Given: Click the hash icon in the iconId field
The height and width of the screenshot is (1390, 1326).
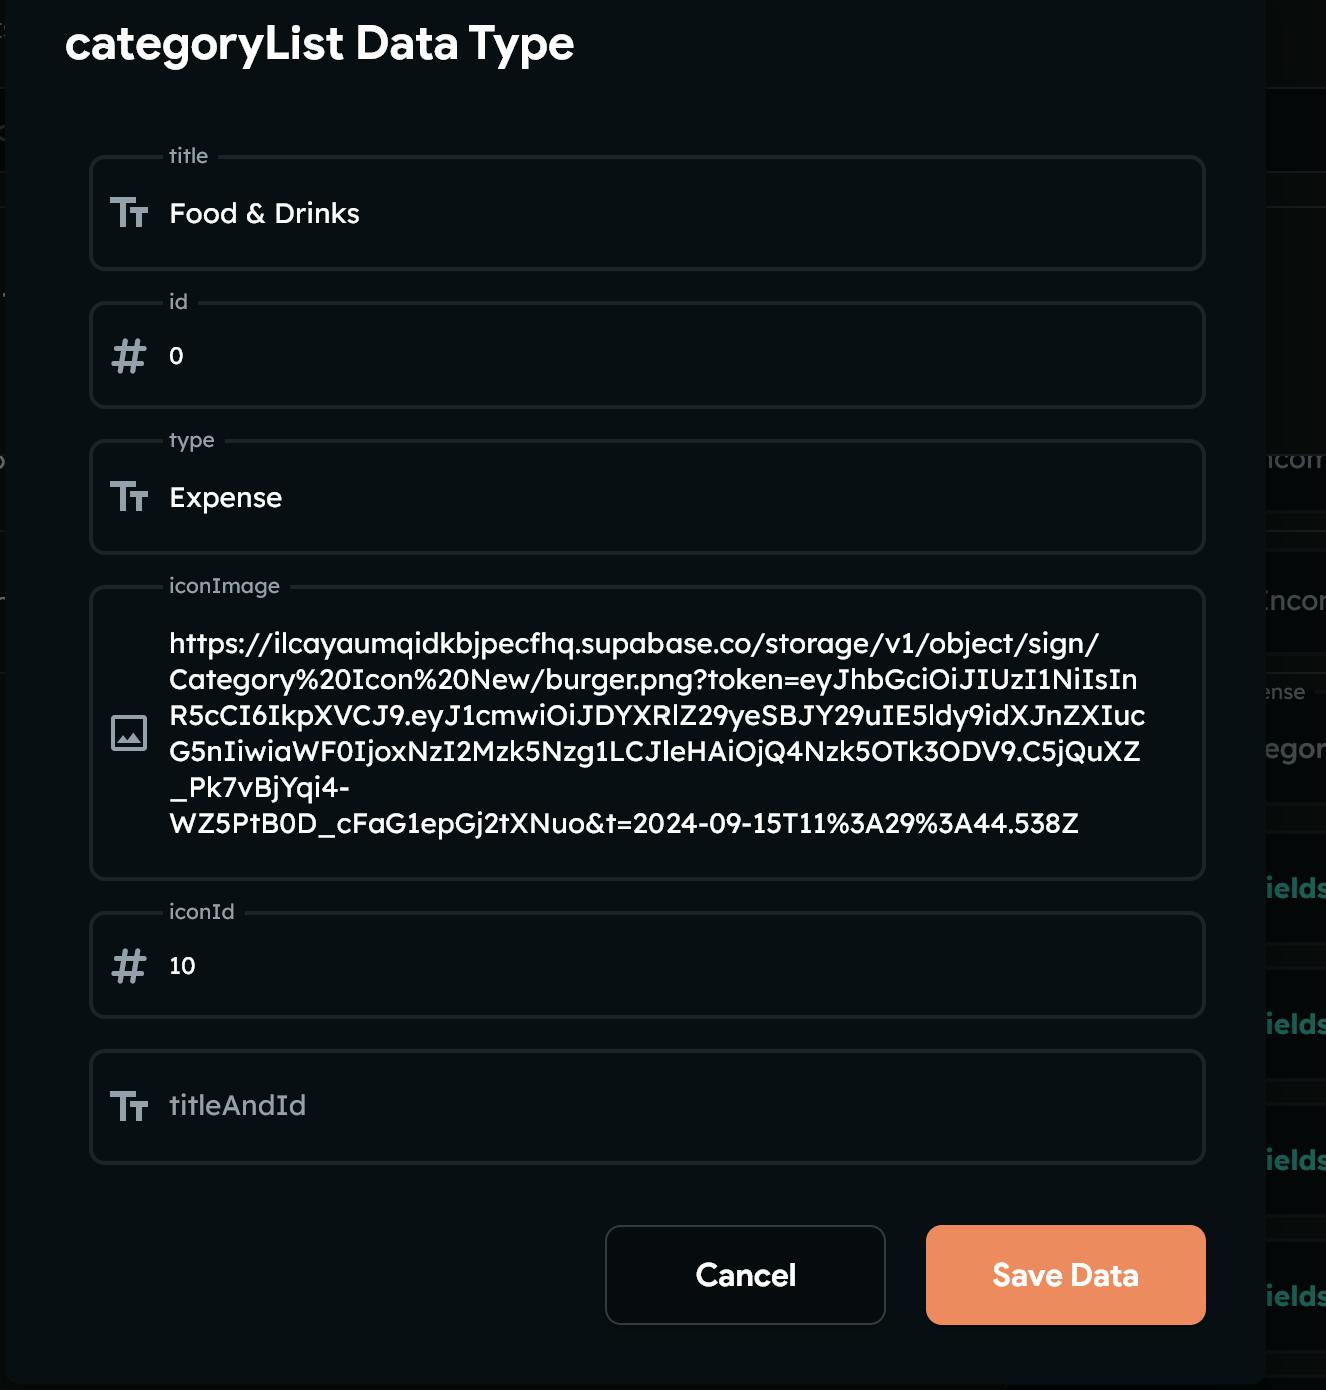Looking at the screenshot, I should (129, 966).
